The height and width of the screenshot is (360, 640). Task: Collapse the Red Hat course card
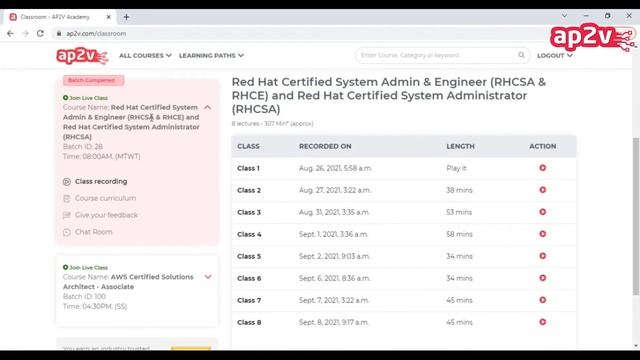(x=208, y=107)
